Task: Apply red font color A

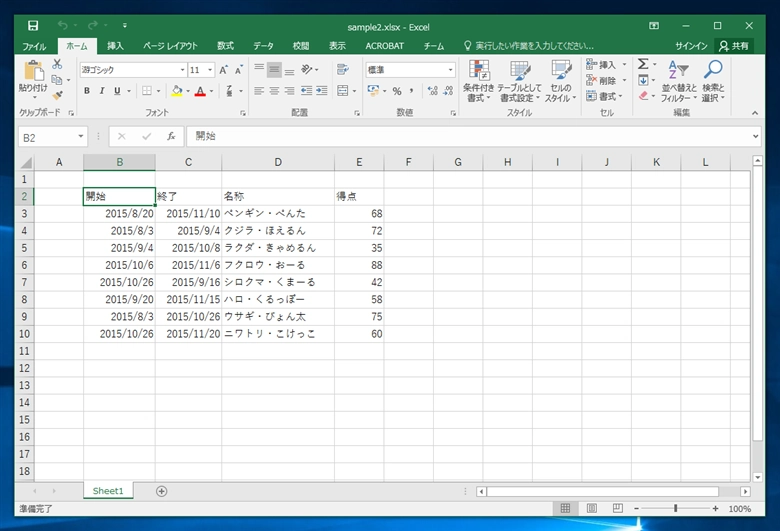Action: 200,91
